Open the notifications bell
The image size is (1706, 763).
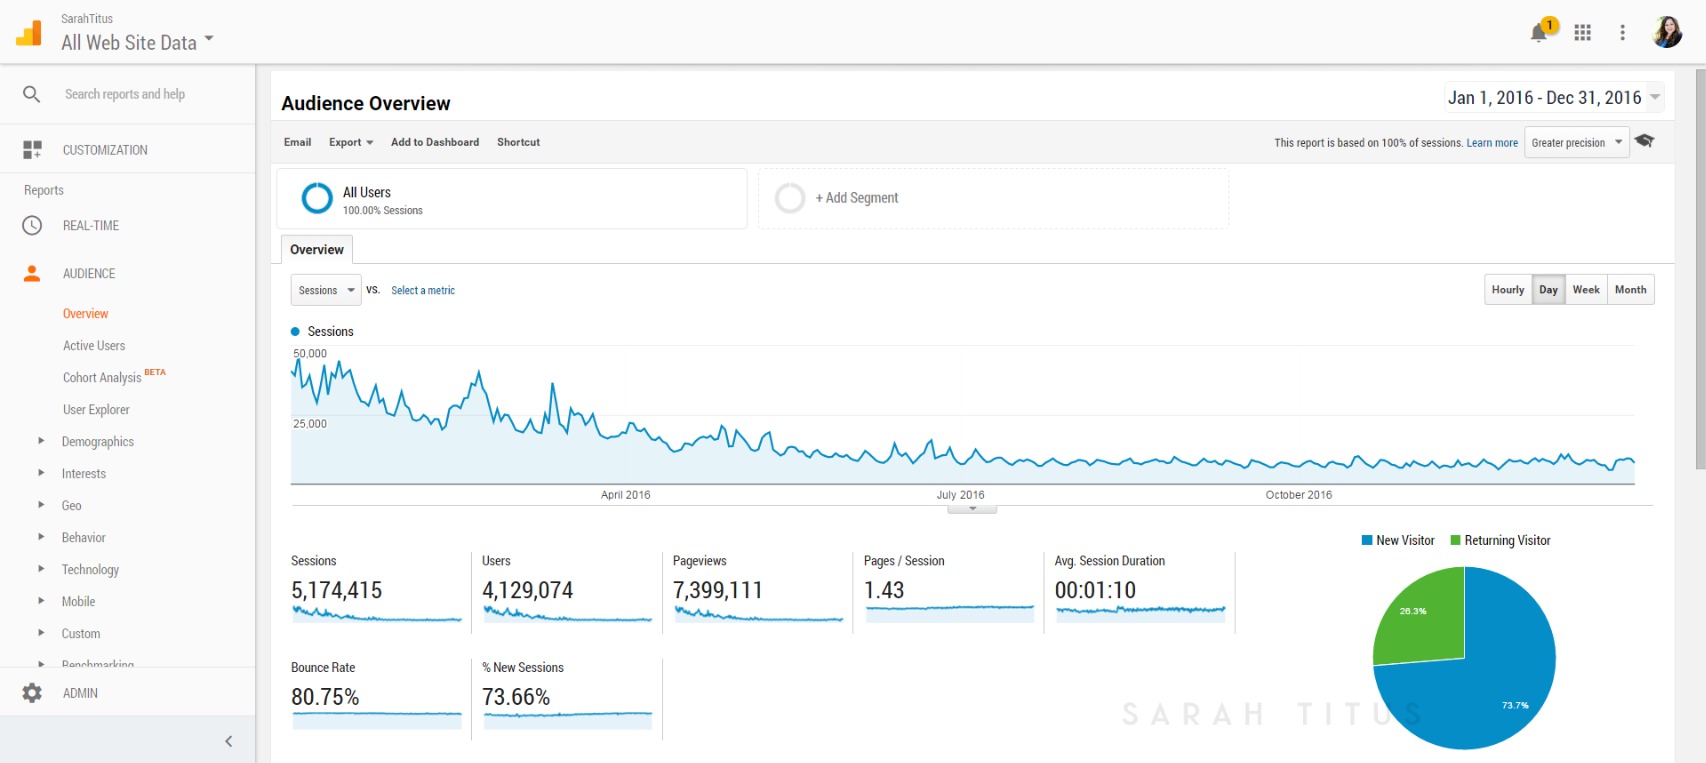1539,33
